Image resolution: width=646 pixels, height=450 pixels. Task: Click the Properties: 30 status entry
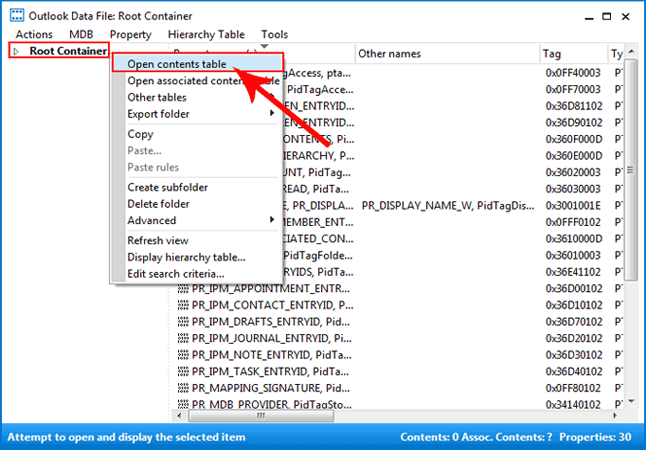595,437
